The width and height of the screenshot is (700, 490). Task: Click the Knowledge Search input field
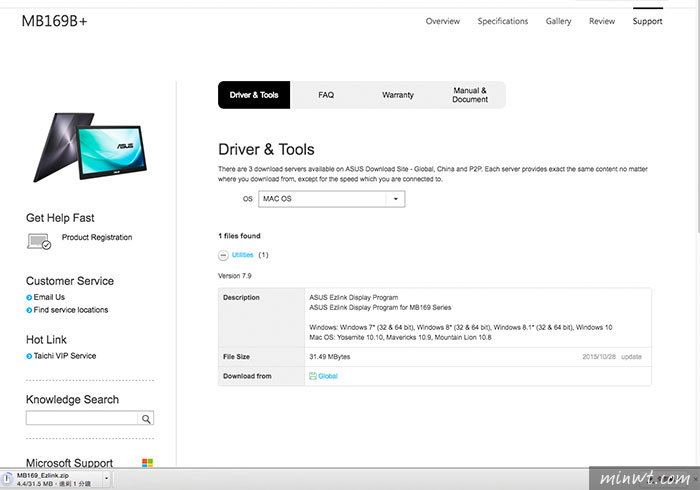tap(82, 418)
